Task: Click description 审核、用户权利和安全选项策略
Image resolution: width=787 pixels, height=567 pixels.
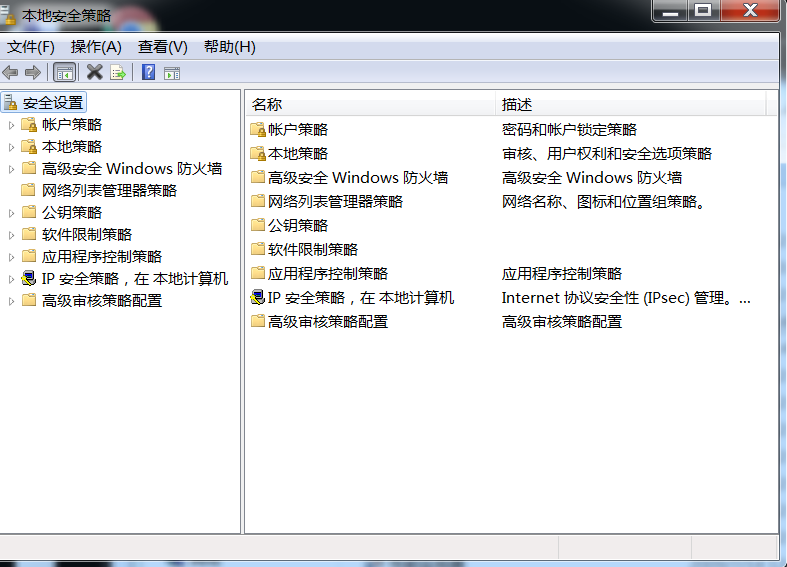Action: click(607, 154)
